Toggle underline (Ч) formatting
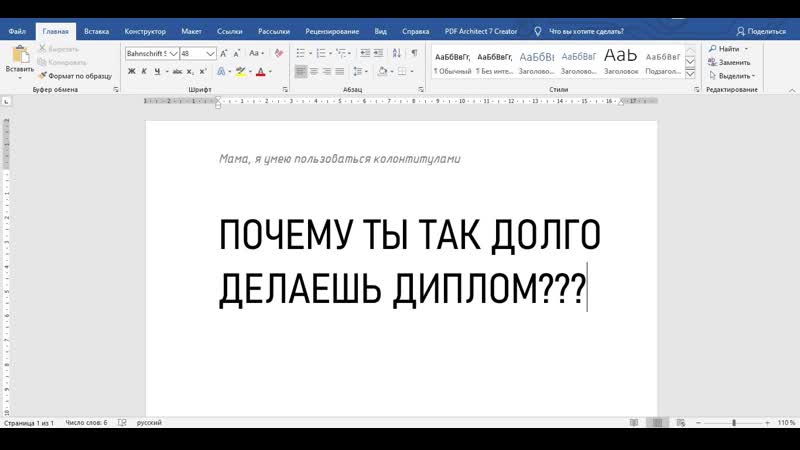Screen dimensions: 800x450 (157, 71)
